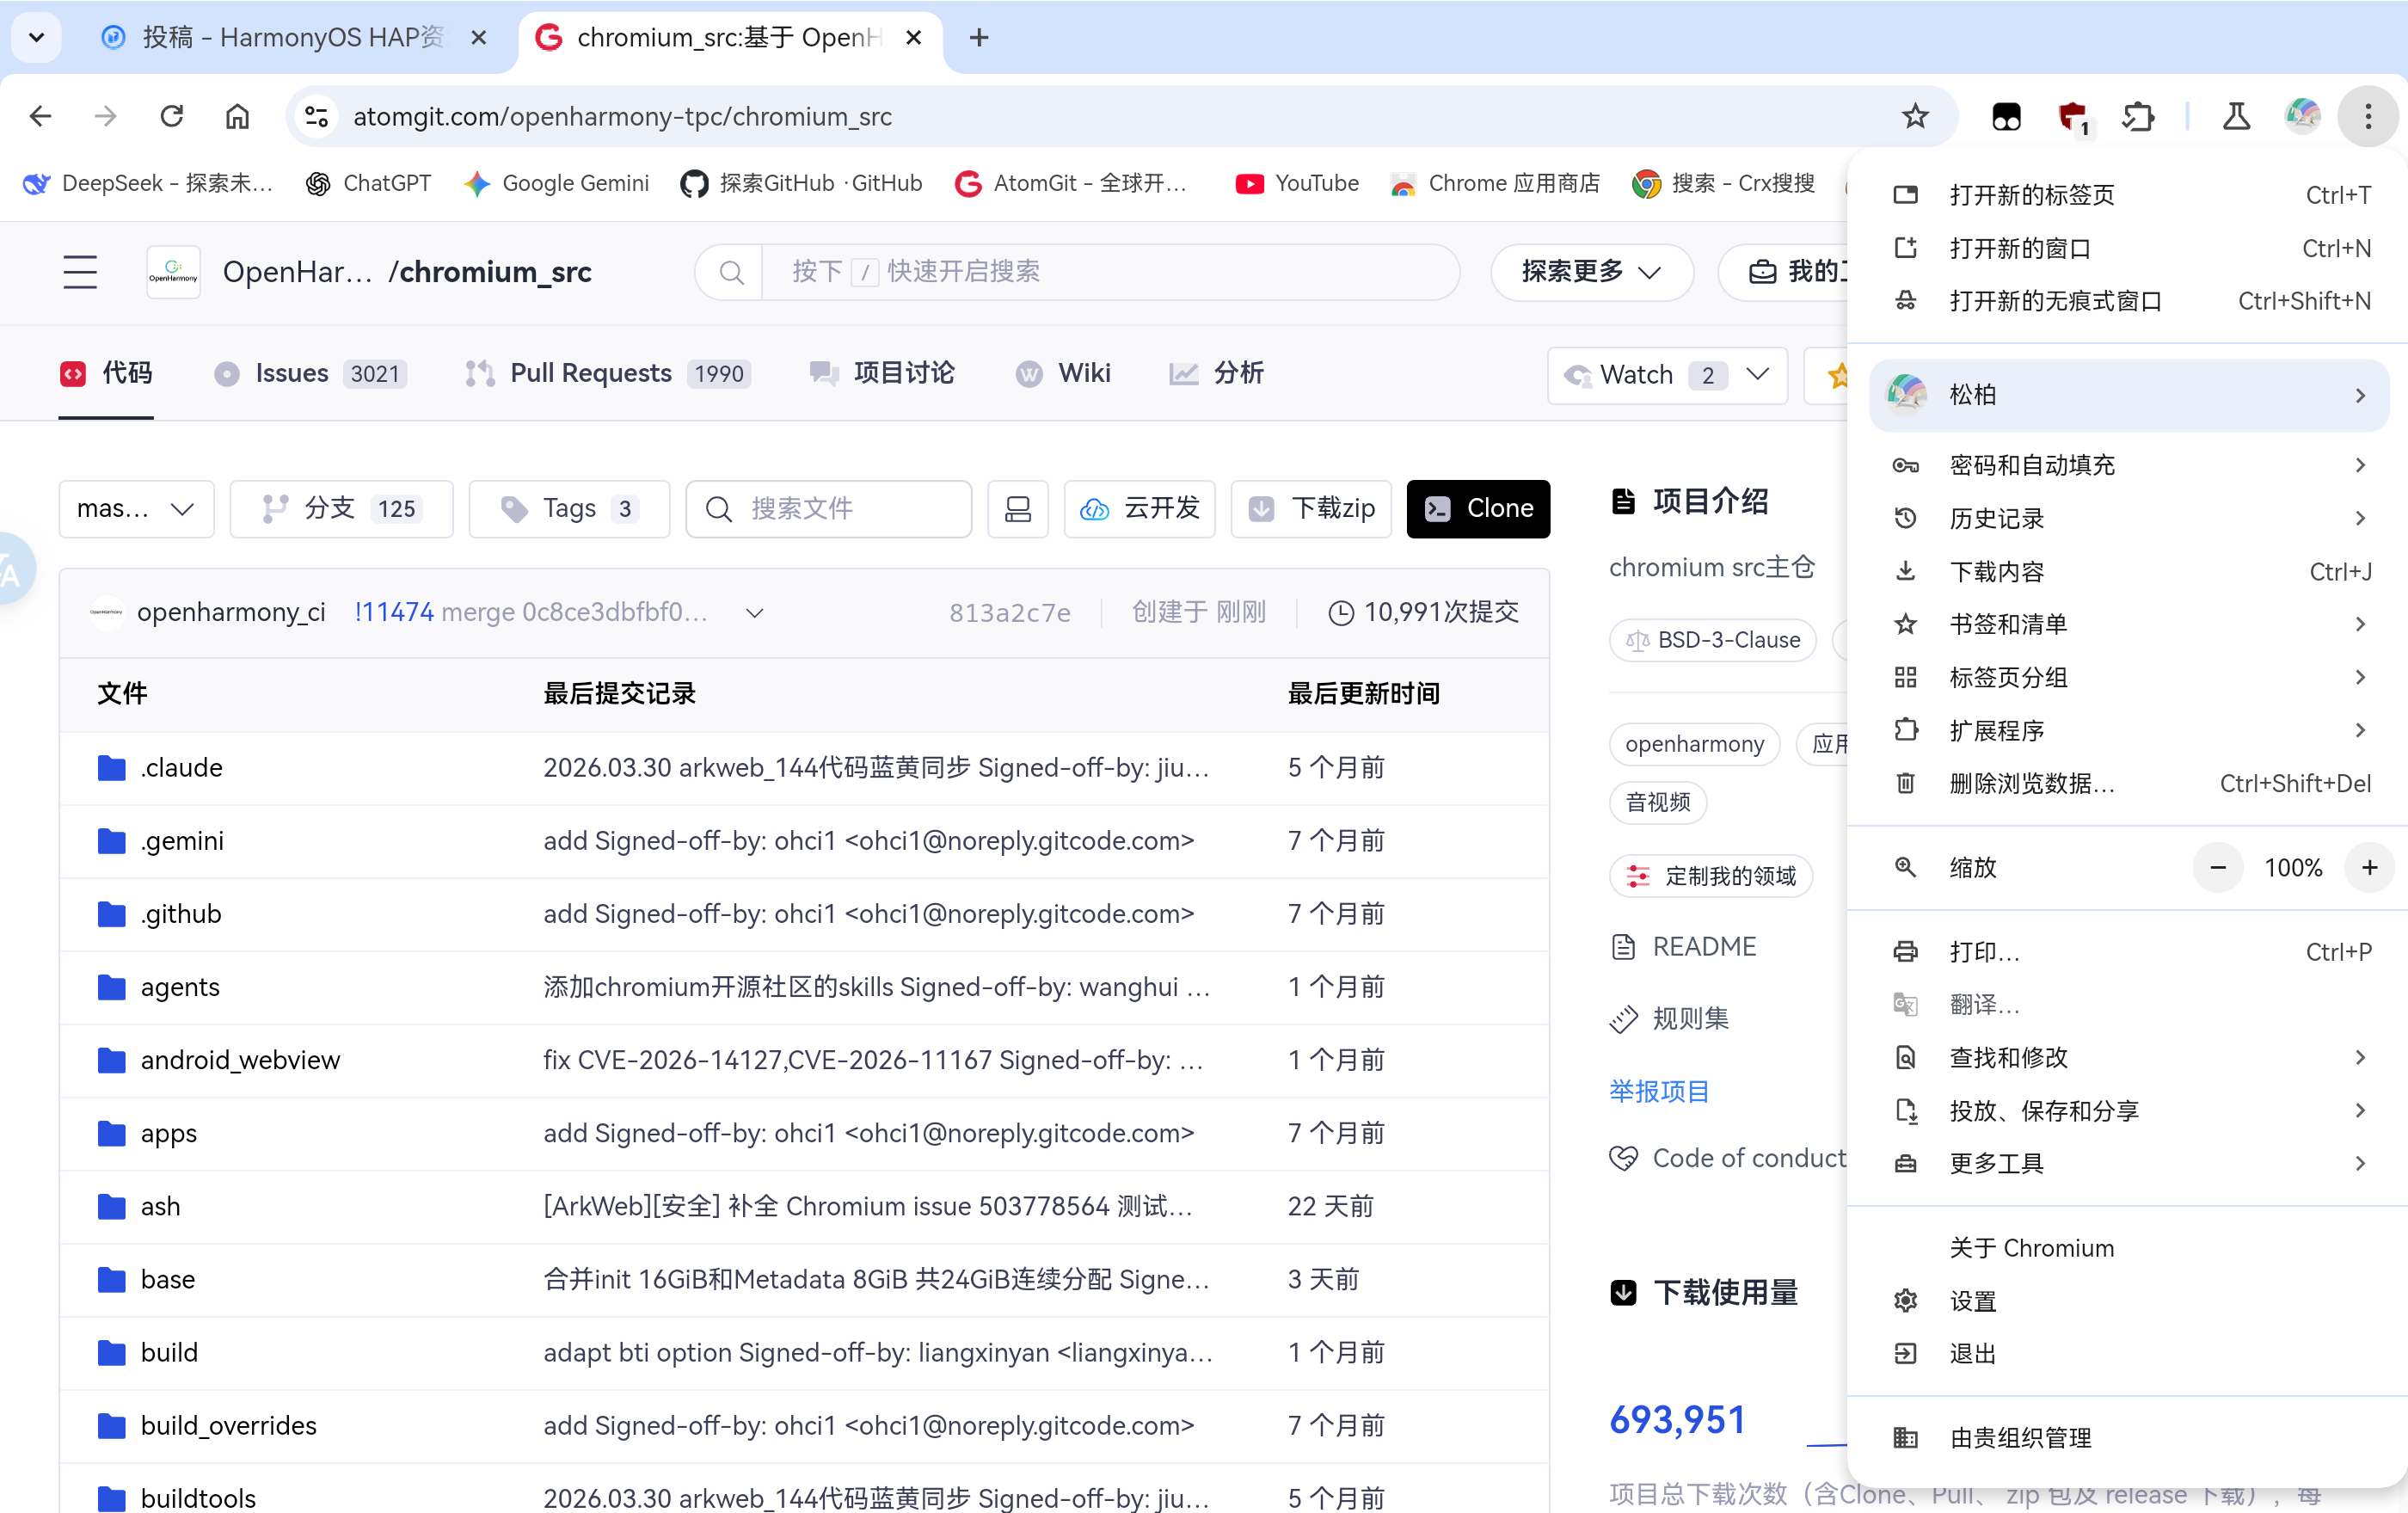
Task: Expand 更多工具 submenu
Action: tap(2128, 1163)
